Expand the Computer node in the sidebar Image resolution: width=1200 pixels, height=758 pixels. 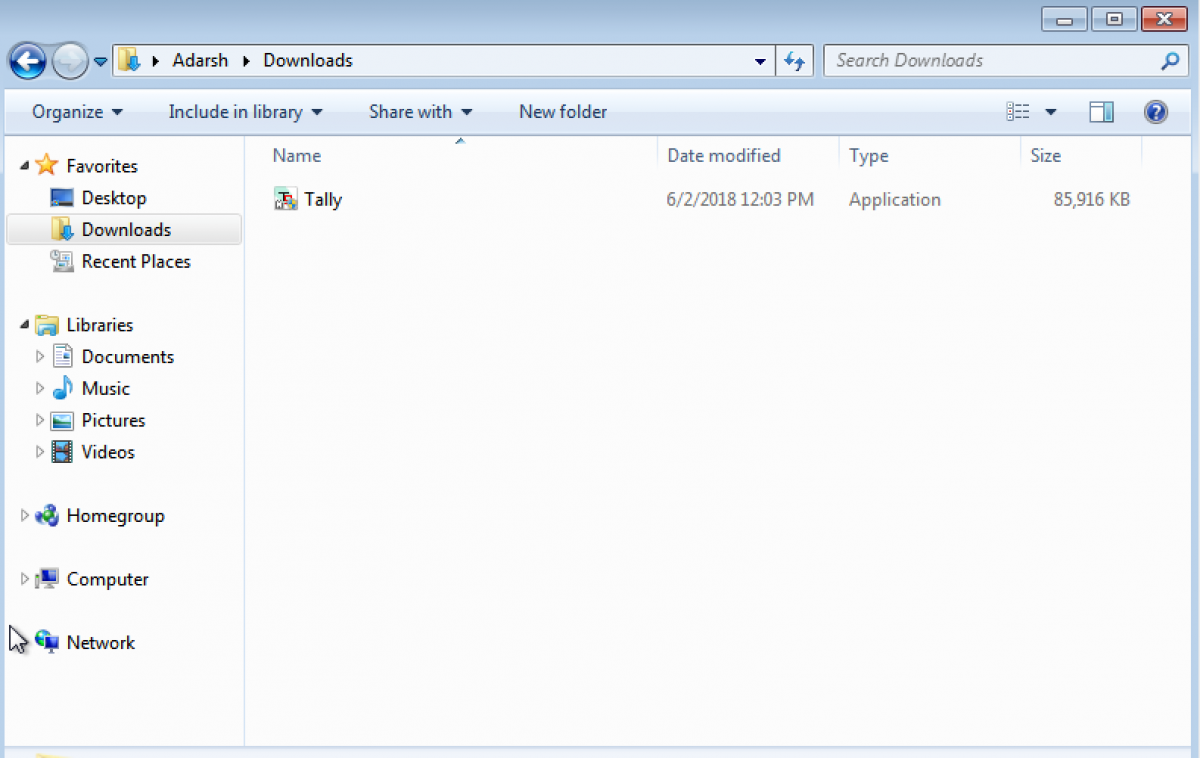pos(24,578)
